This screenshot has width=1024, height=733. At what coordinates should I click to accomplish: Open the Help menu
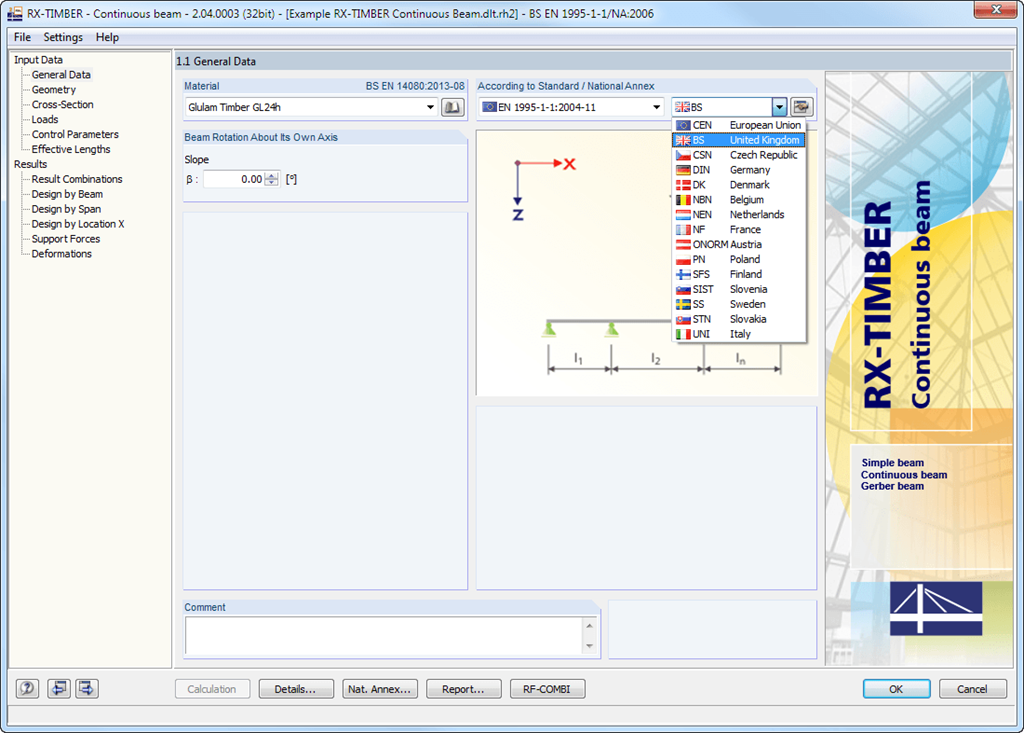(107, 37)
